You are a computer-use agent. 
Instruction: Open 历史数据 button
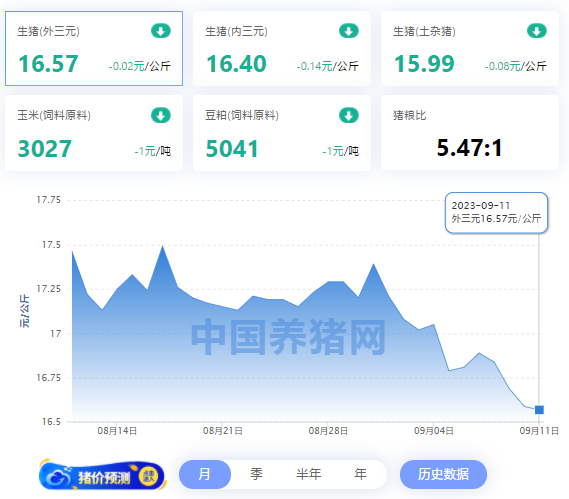(443, 474)
